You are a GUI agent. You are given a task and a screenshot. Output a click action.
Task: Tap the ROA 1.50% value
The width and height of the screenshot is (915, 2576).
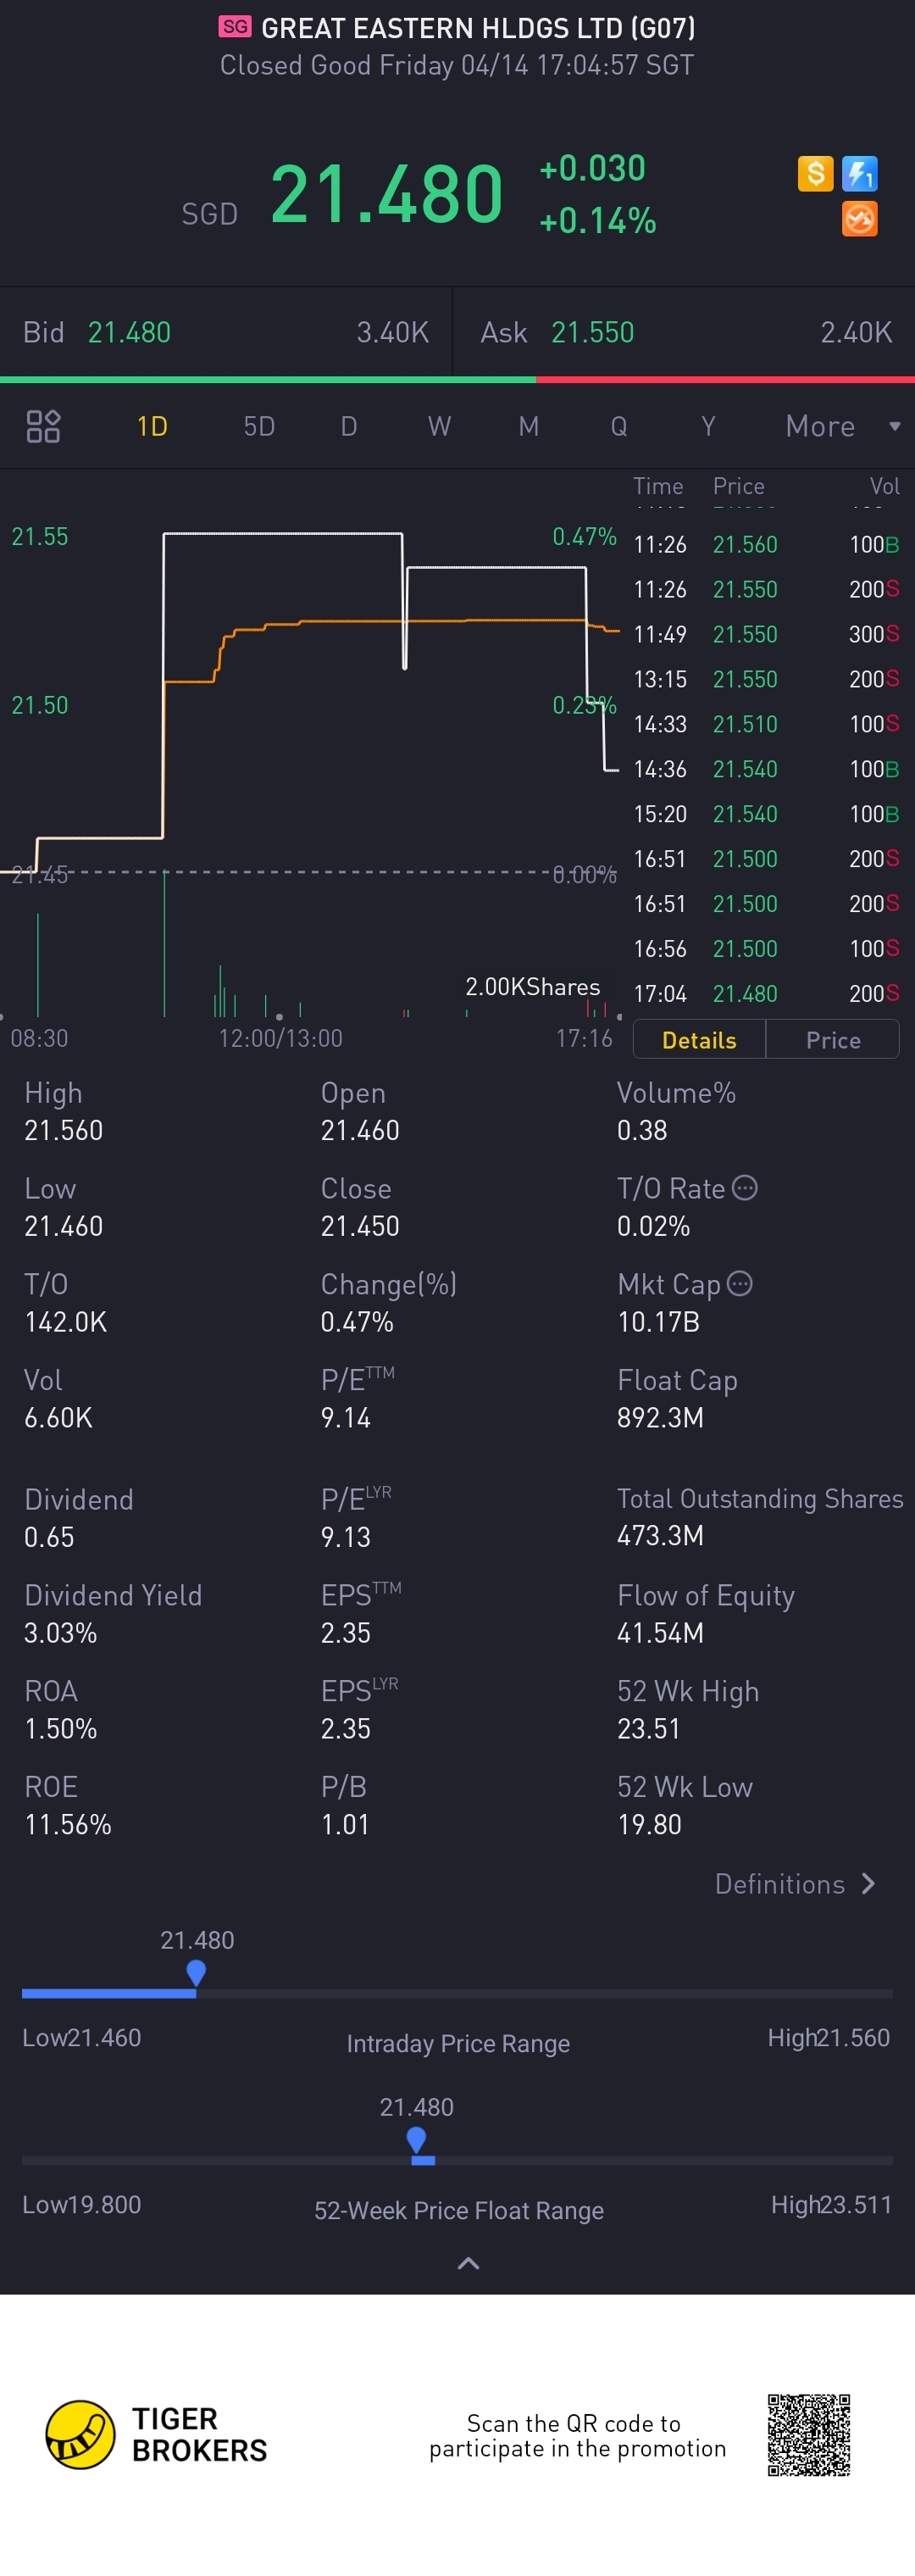(61, 1728)
